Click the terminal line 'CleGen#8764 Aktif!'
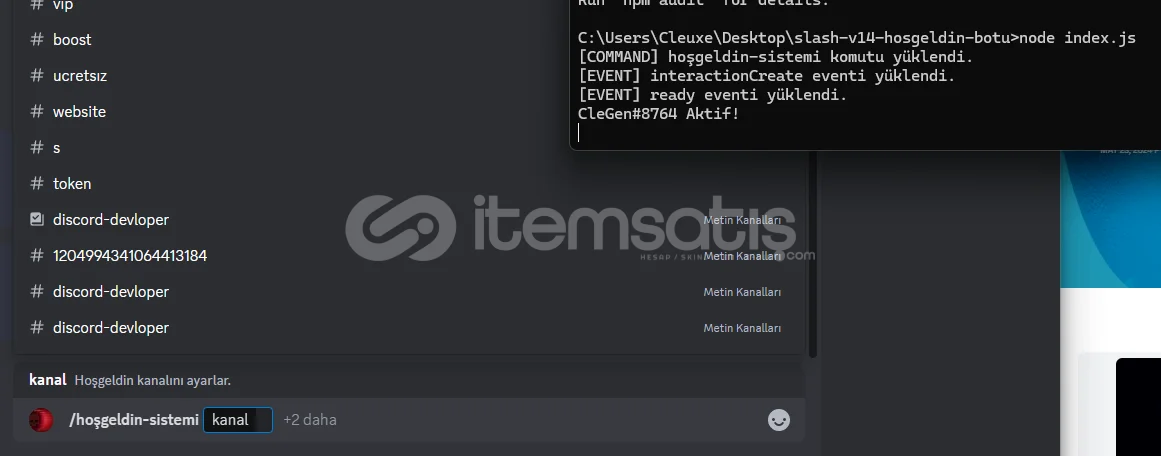Screen dimensions: 1161x456 tap(658, 114)
